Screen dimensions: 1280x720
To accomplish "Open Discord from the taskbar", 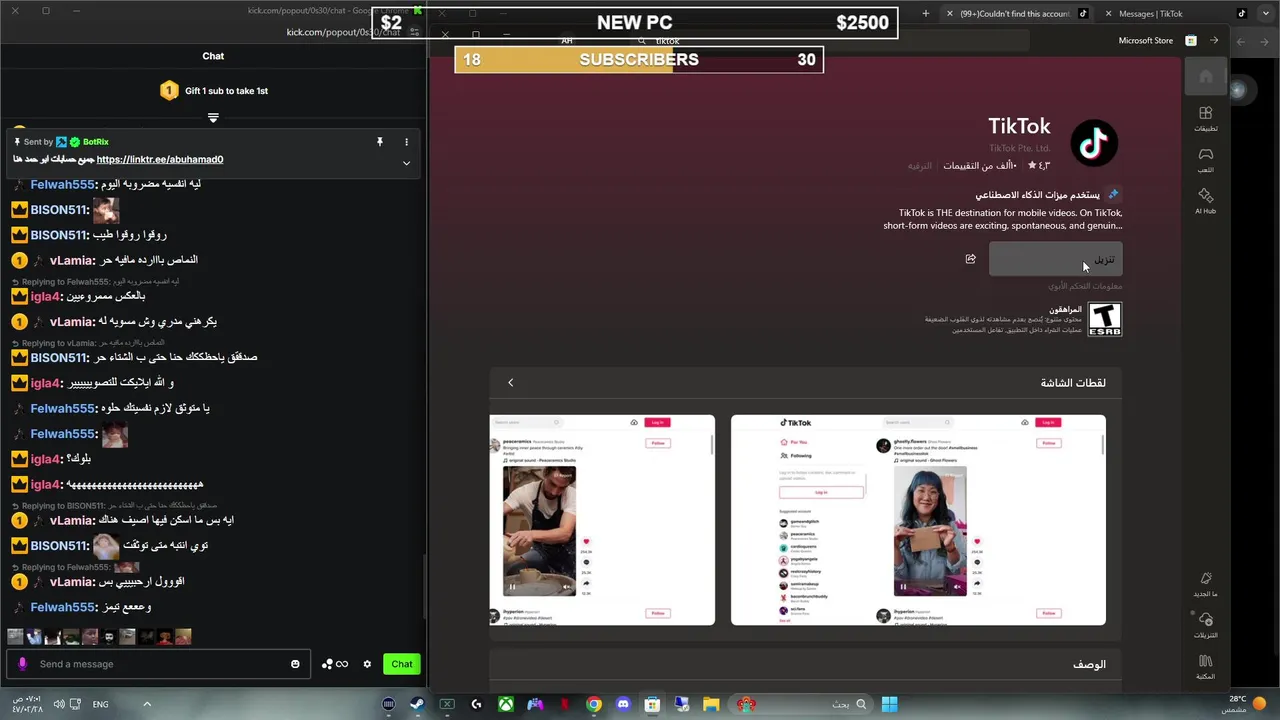I will click(x=623, y=704).
